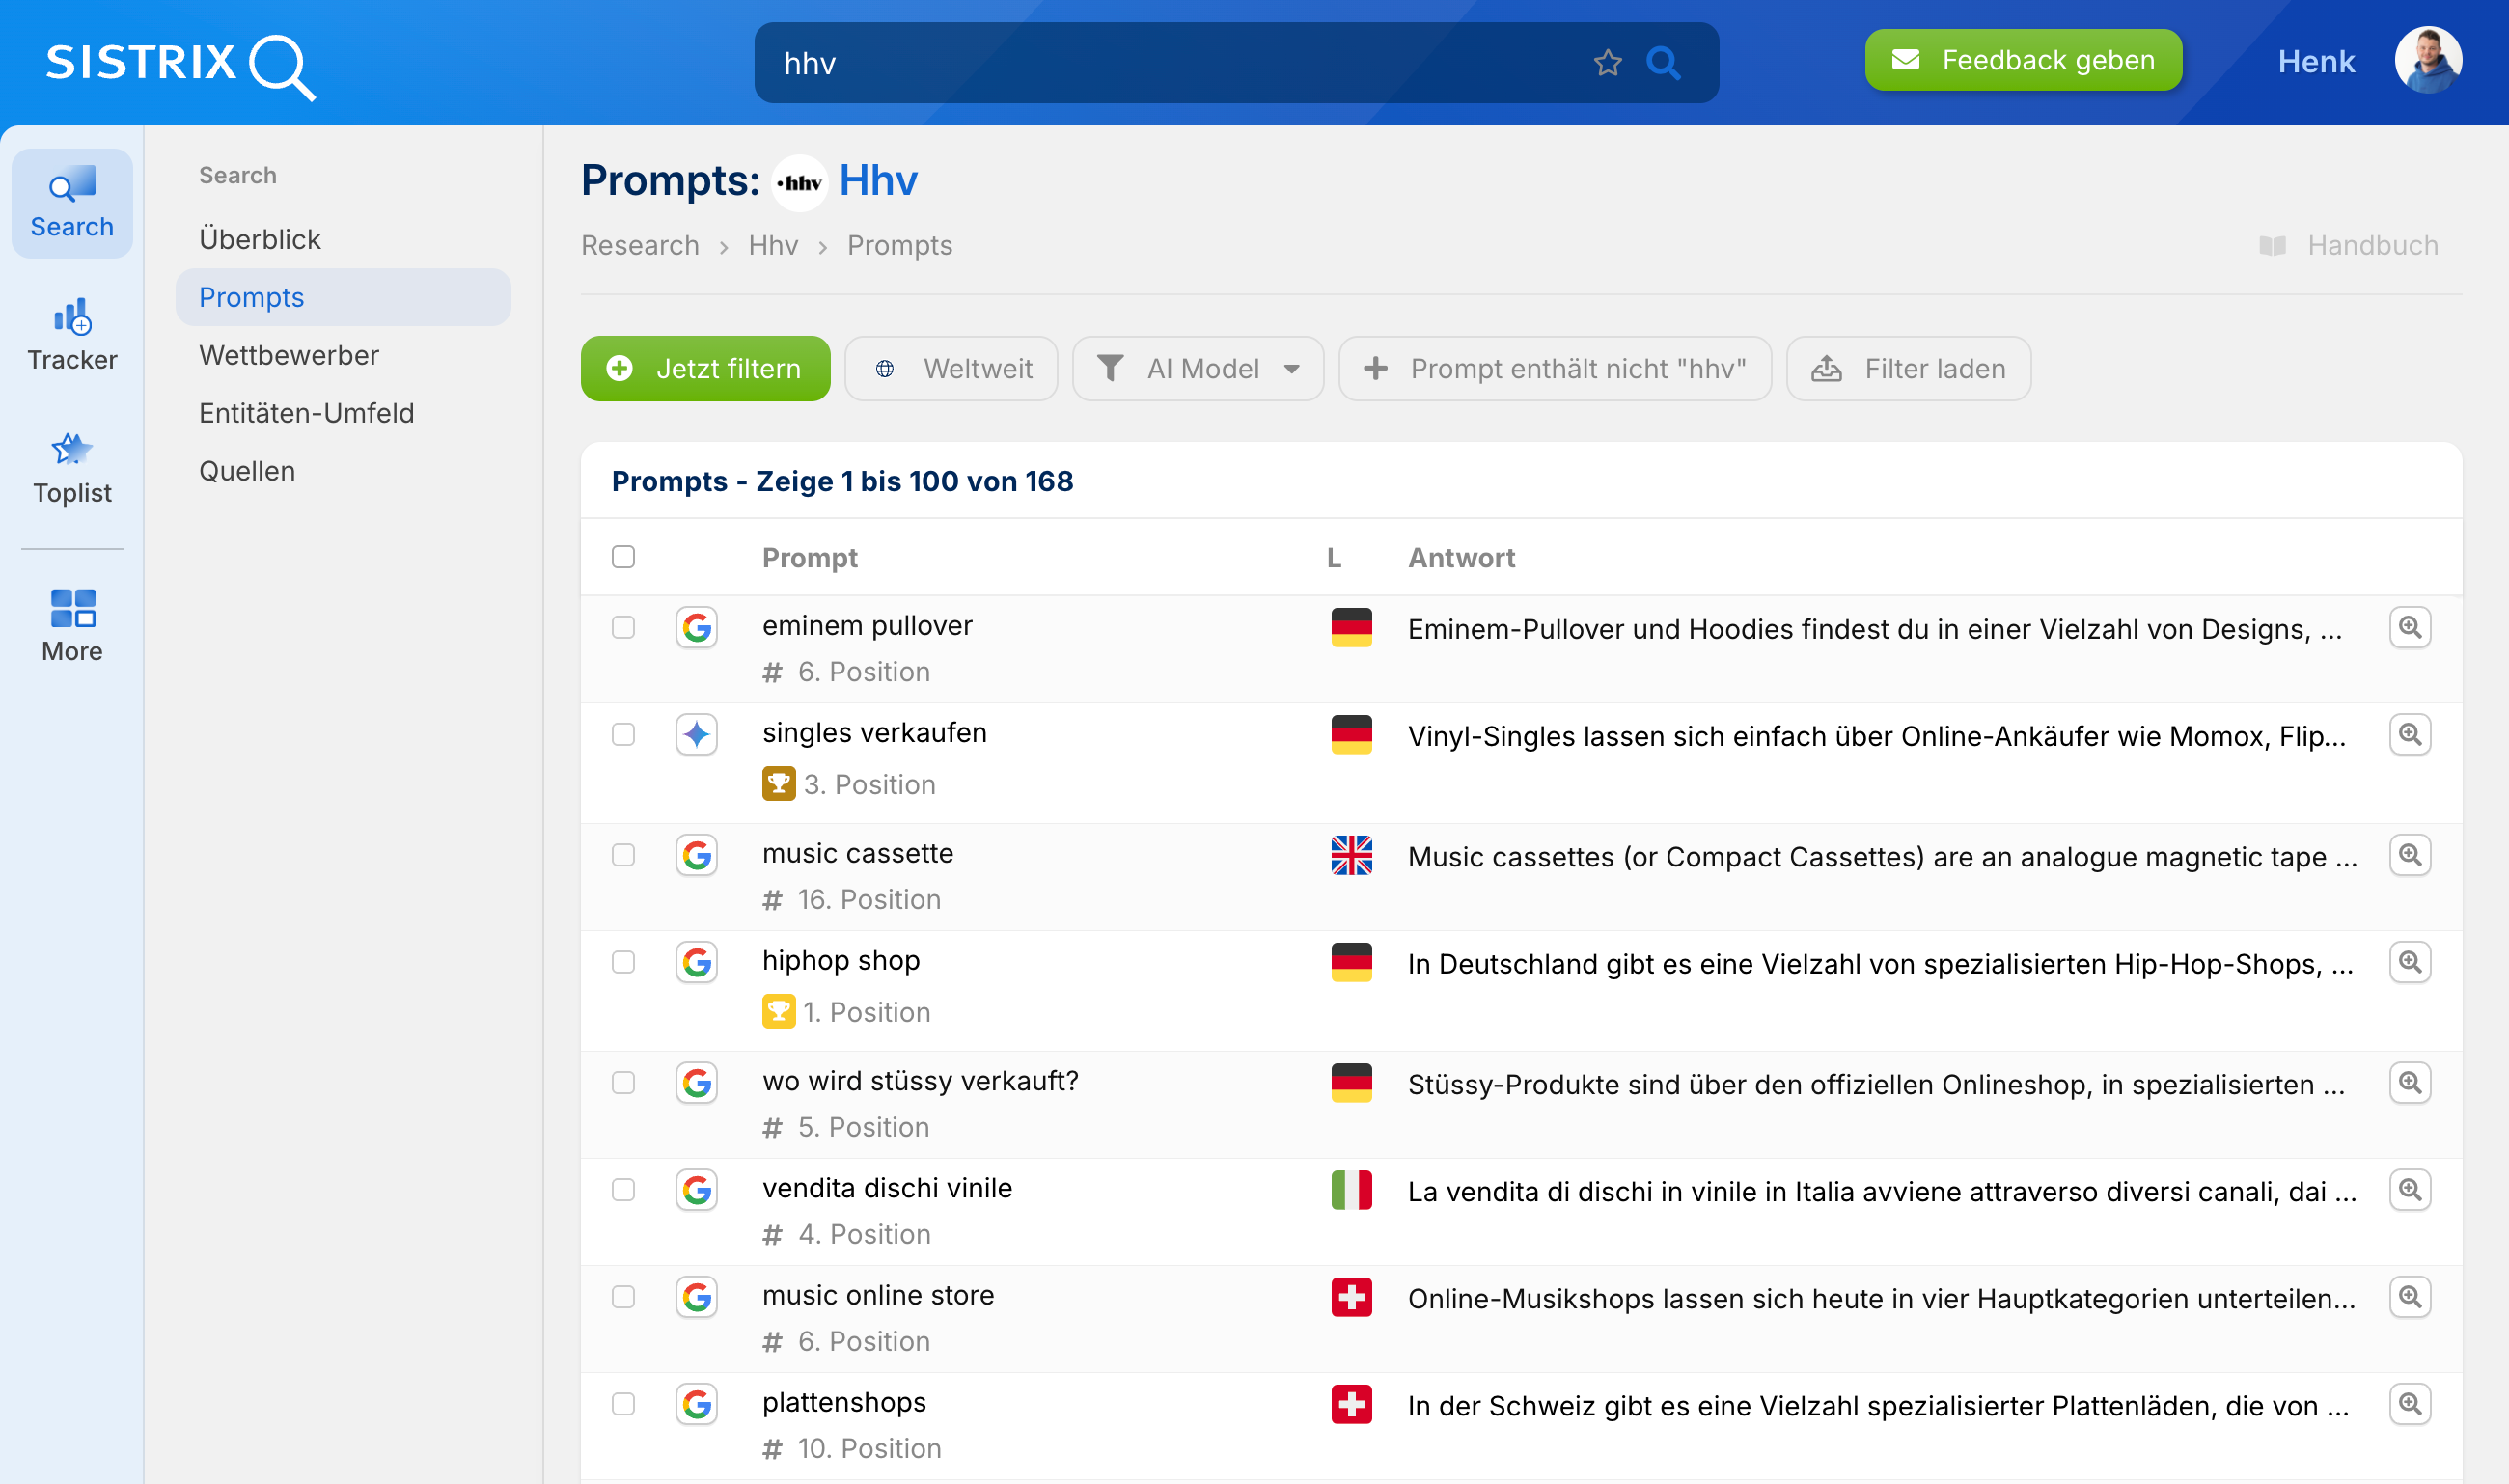The width and height of the screenshot is (2509, 1484).
Task: Click the Hhv favicon next to the page title
Action: [x=799, y=182]
